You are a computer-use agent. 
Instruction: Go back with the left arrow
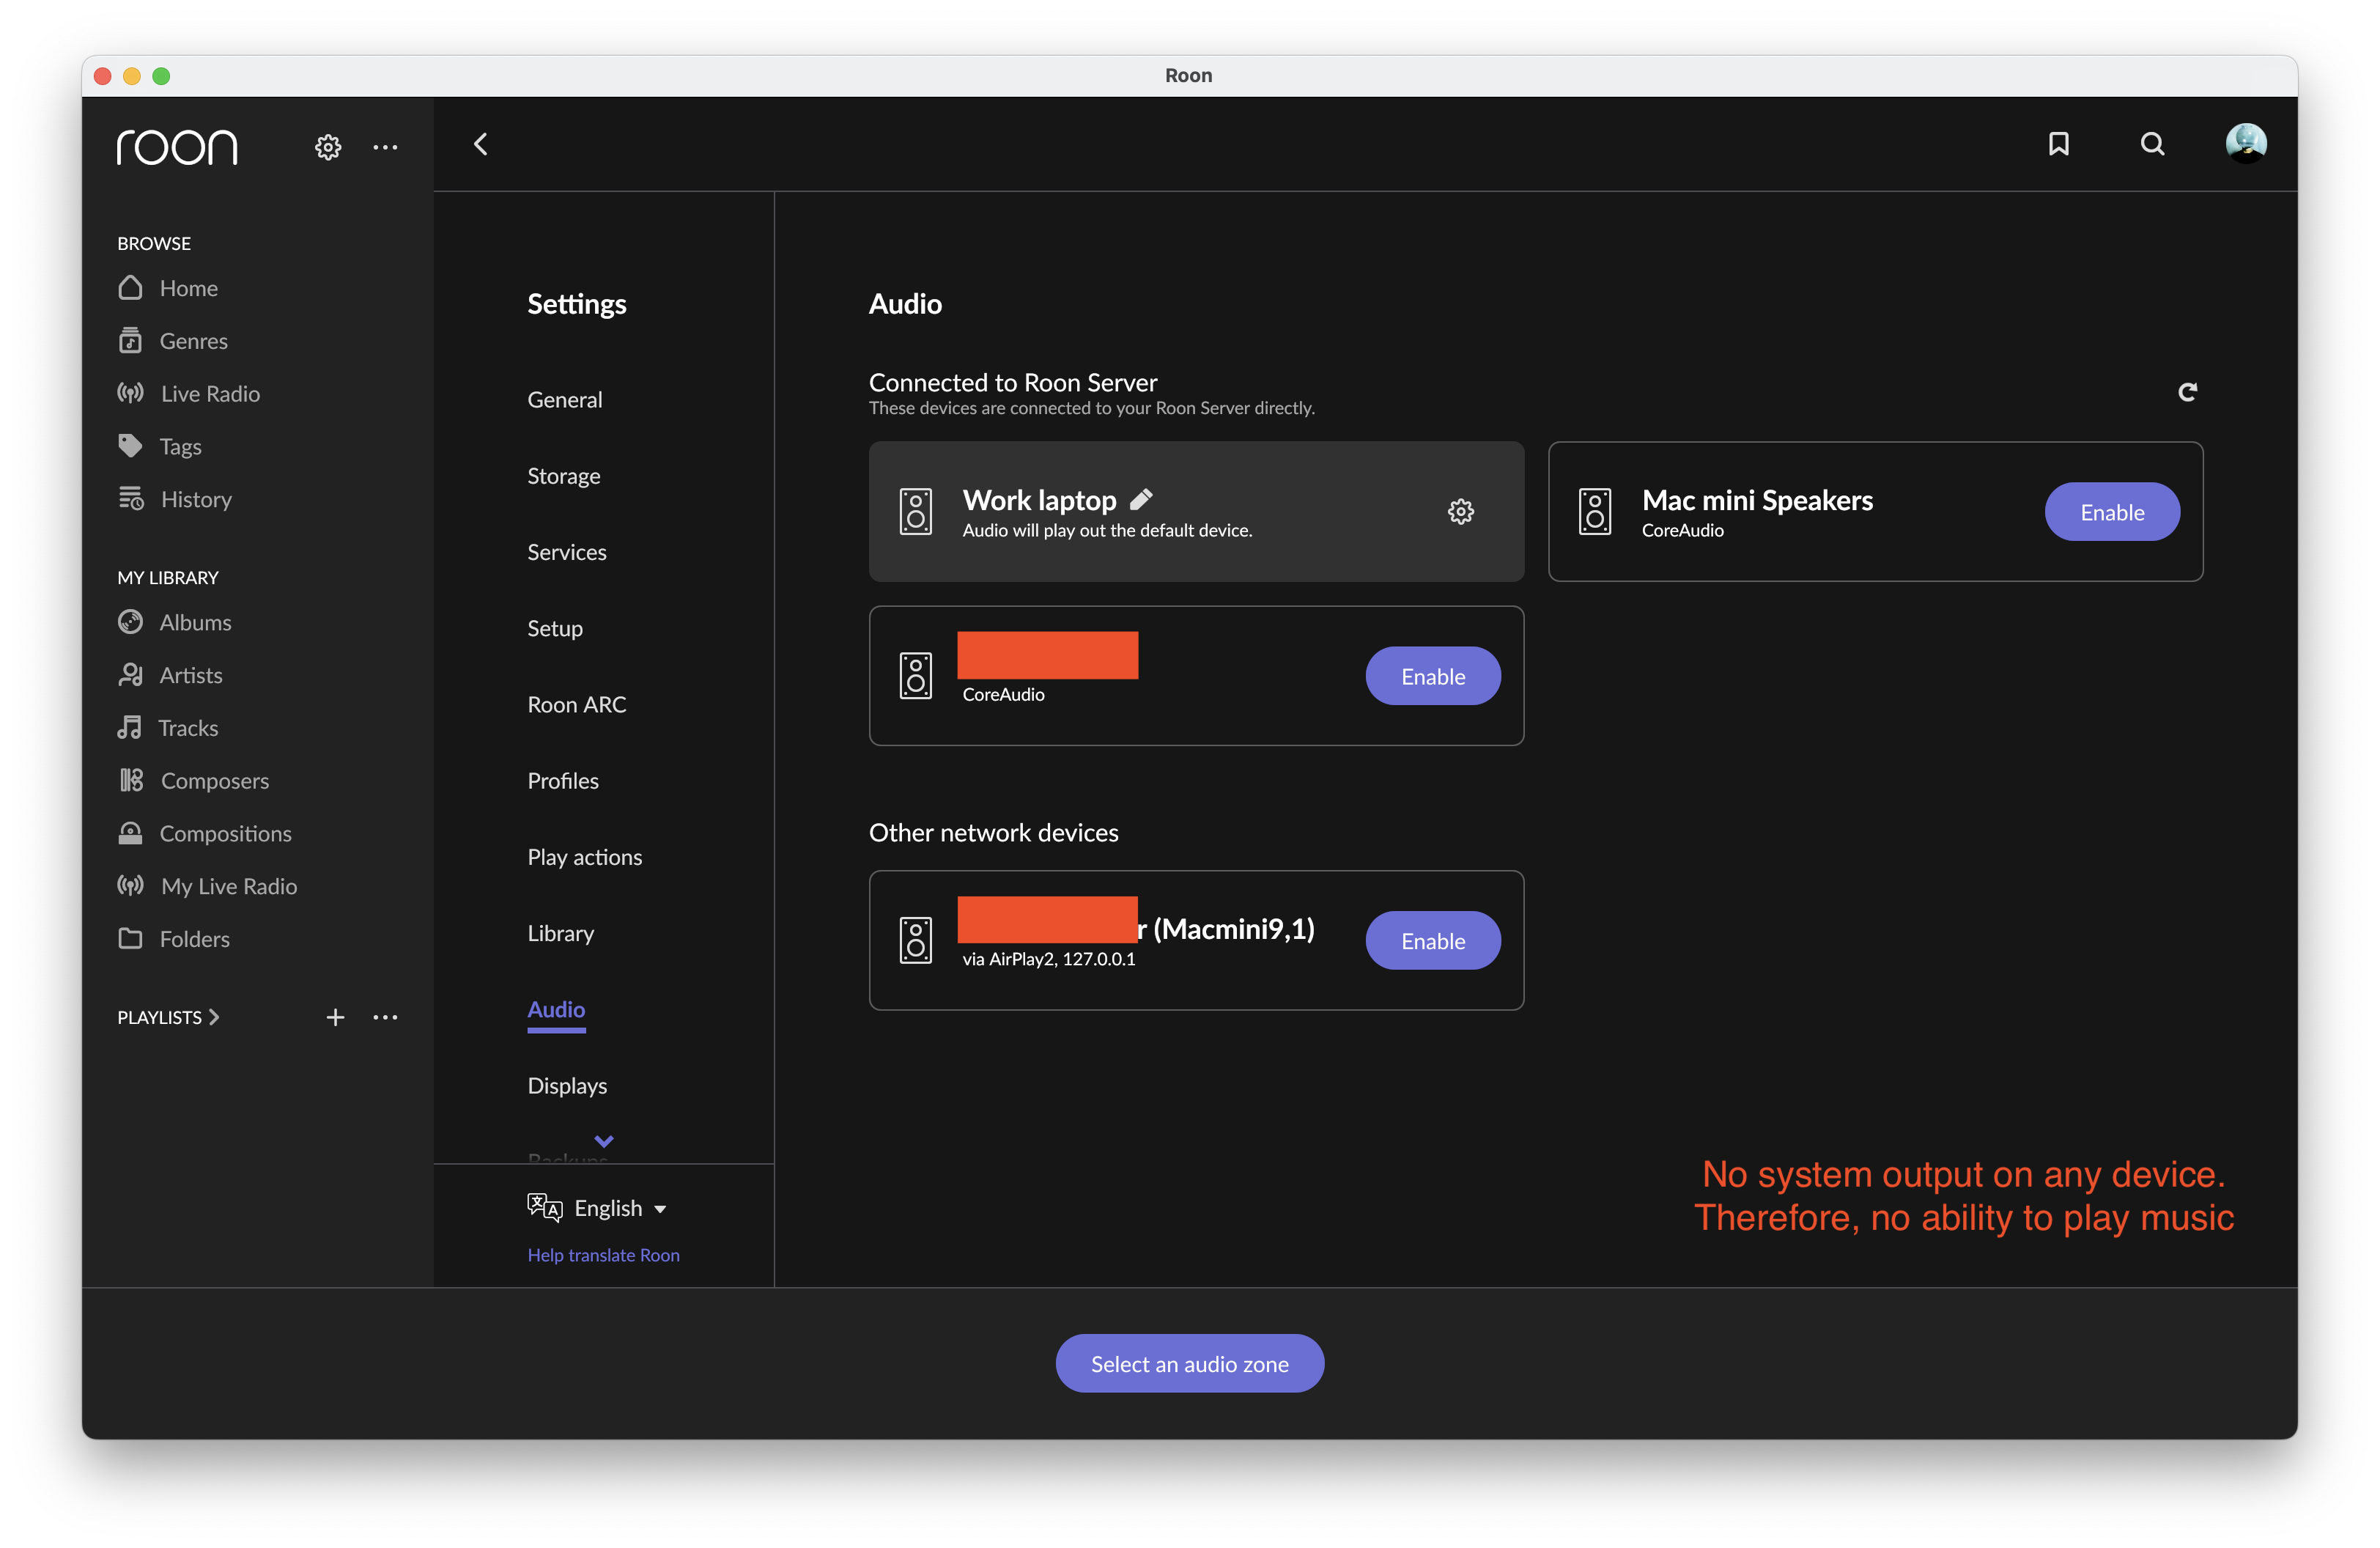click(481, 144)
